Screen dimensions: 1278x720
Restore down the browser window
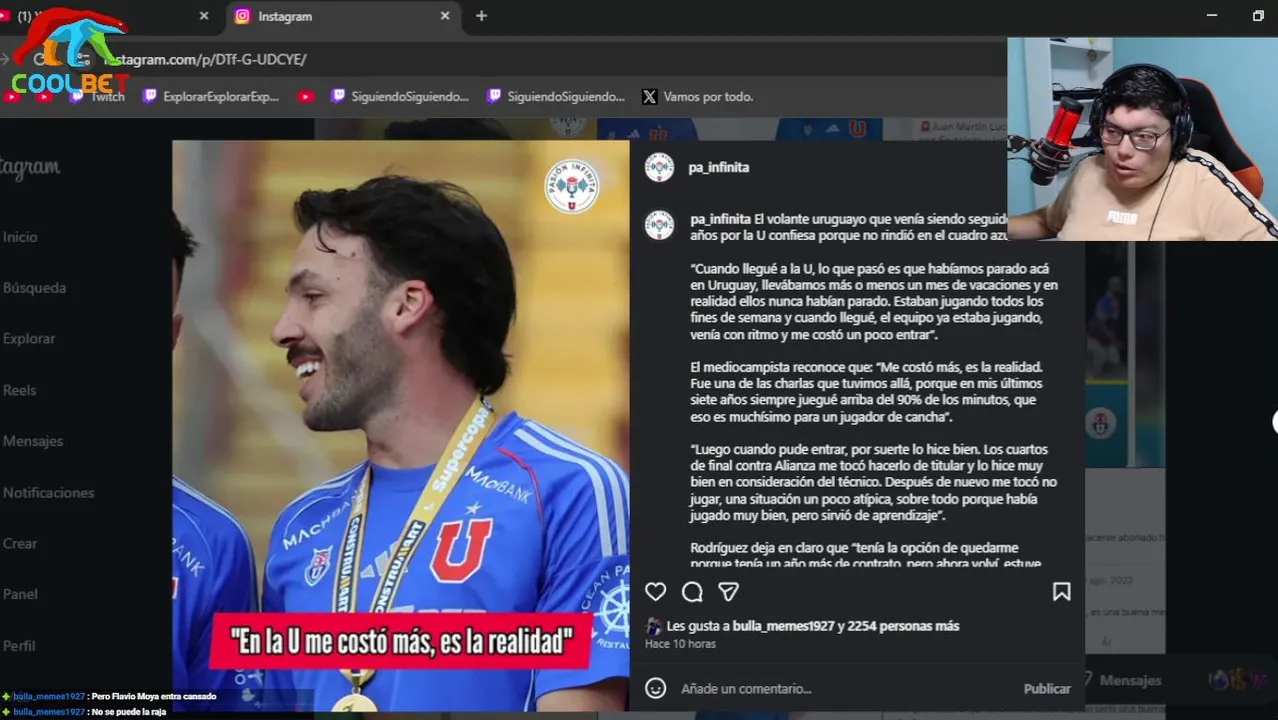coord(1258,16)
